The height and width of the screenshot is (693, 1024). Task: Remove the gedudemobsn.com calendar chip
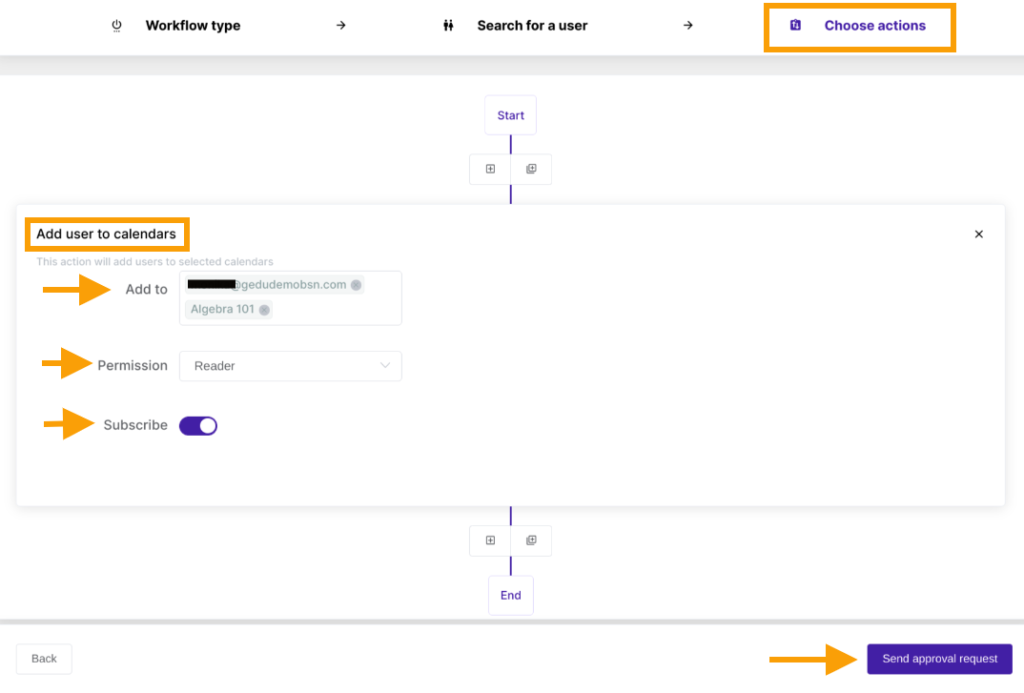356,285
